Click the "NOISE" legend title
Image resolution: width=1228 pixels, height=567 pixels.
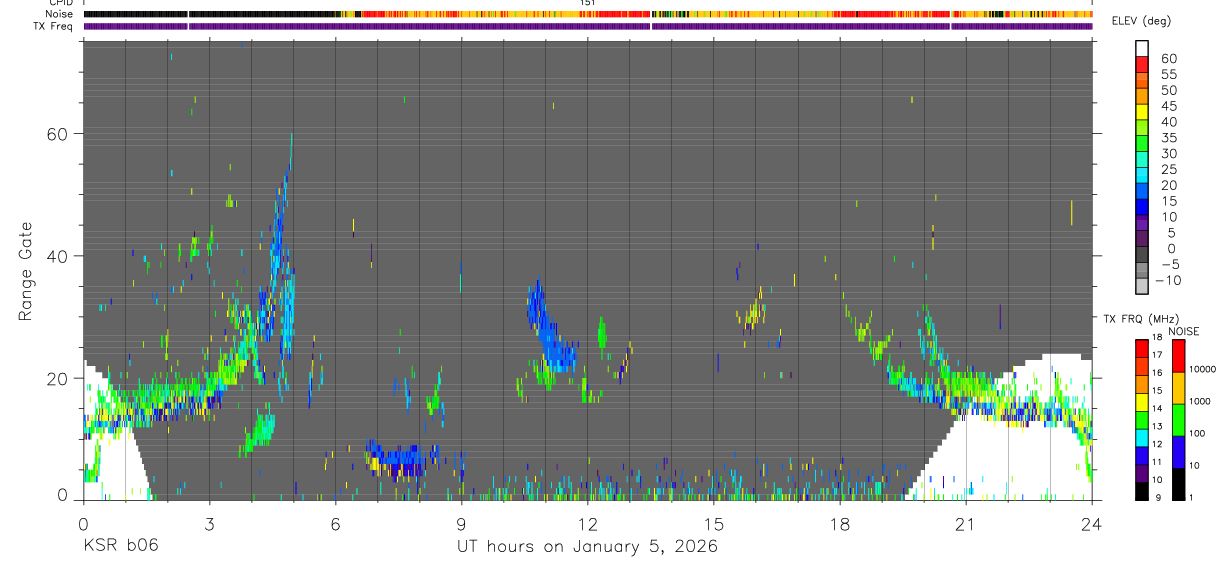pyautogui.click(x=1183, y=331)
